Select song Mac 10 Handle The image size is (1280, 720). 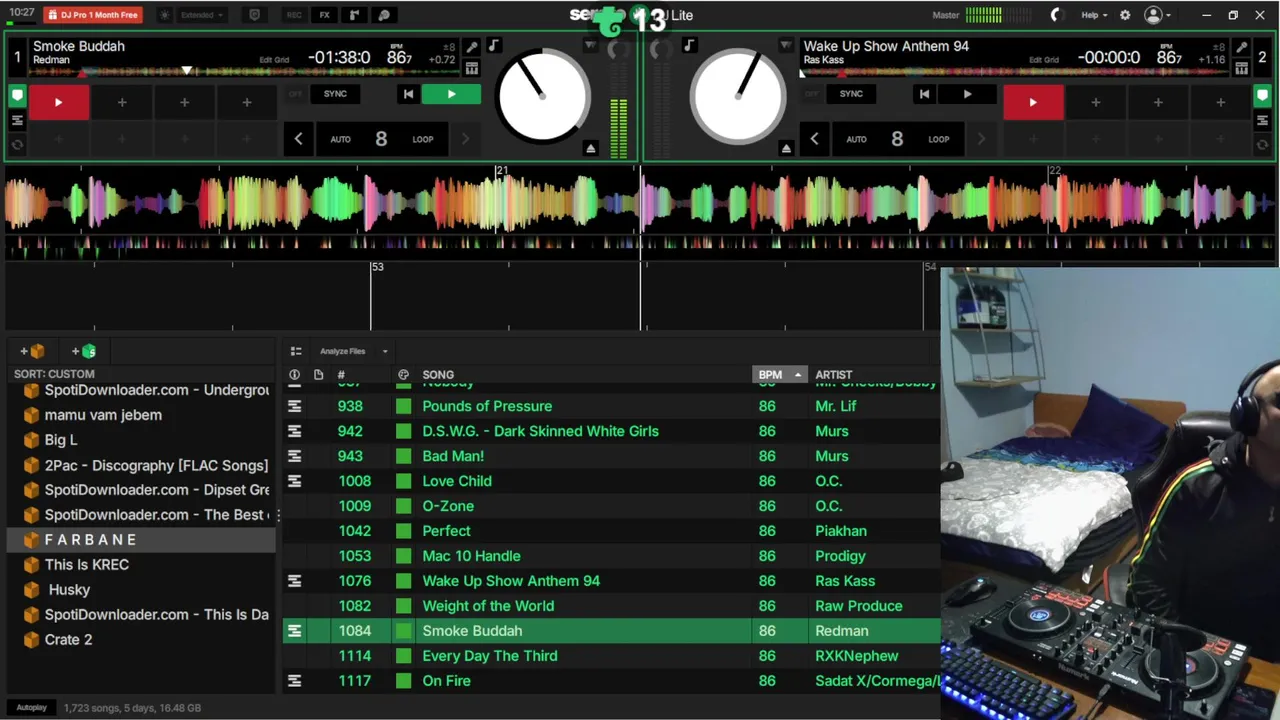click(x=471, y=556)
